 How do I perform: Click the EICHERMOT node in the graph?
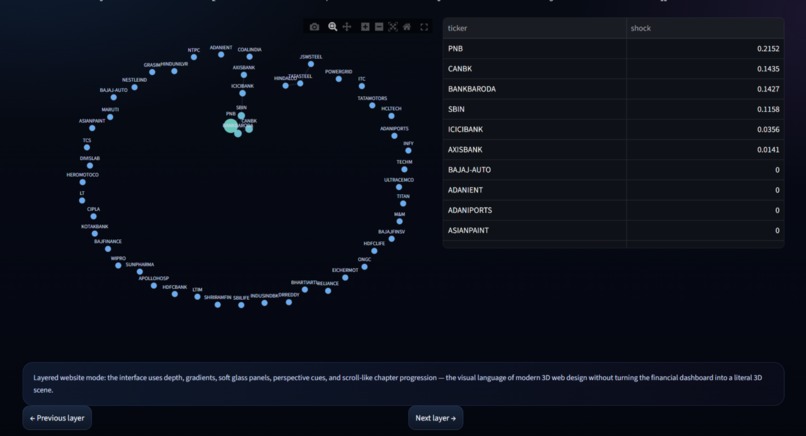point(345,278)
